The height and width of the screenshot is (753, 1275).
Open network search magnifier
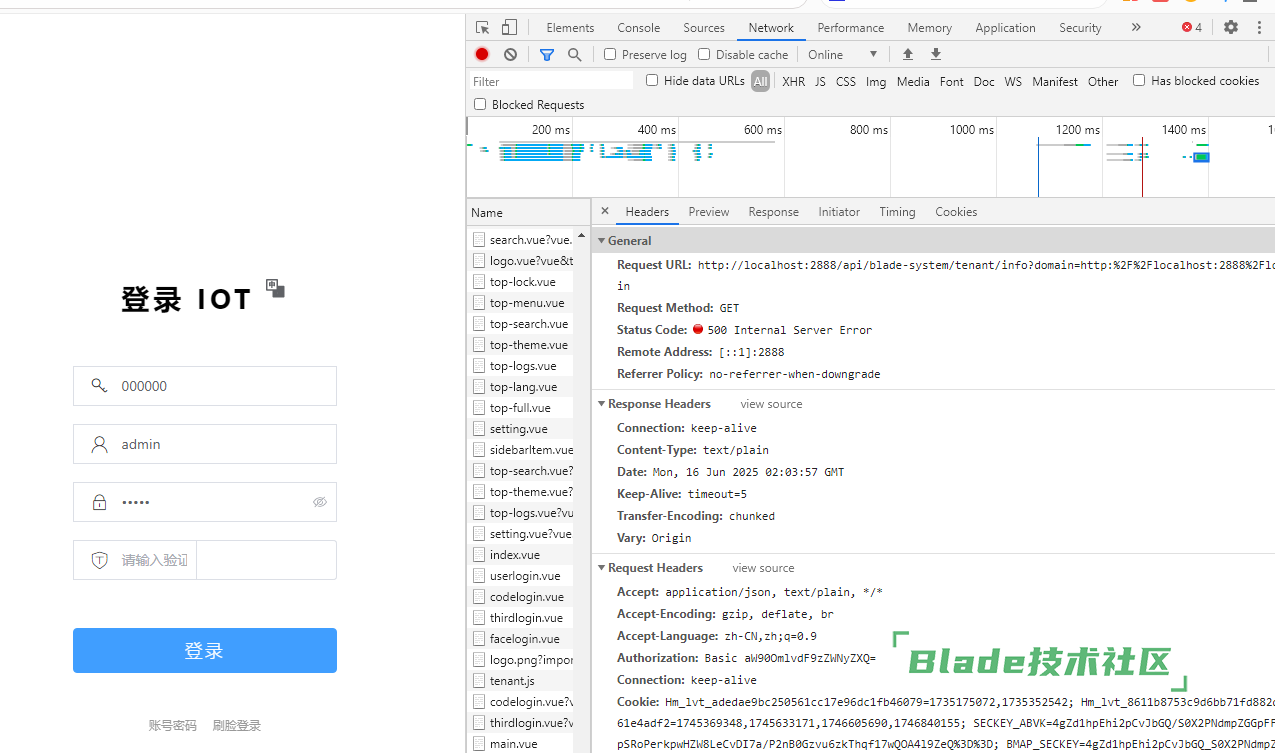pos(575,54)
